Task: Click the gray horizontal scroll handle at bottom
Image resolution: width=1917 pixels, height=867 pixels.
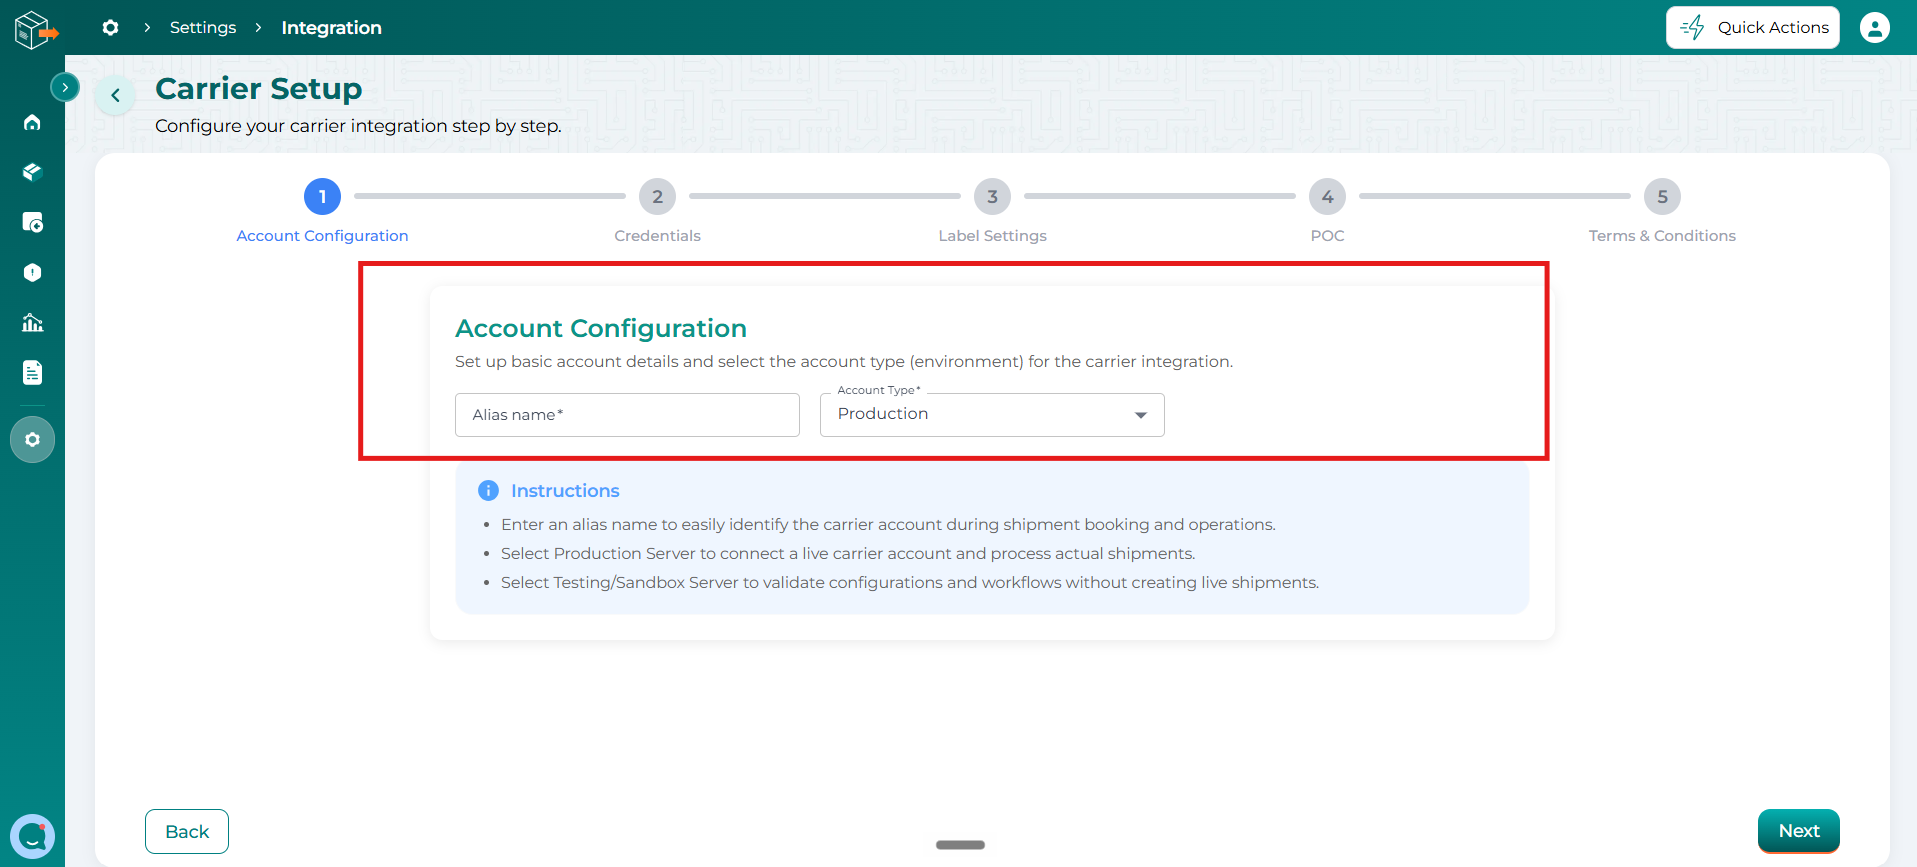Action: coord(960,845)
